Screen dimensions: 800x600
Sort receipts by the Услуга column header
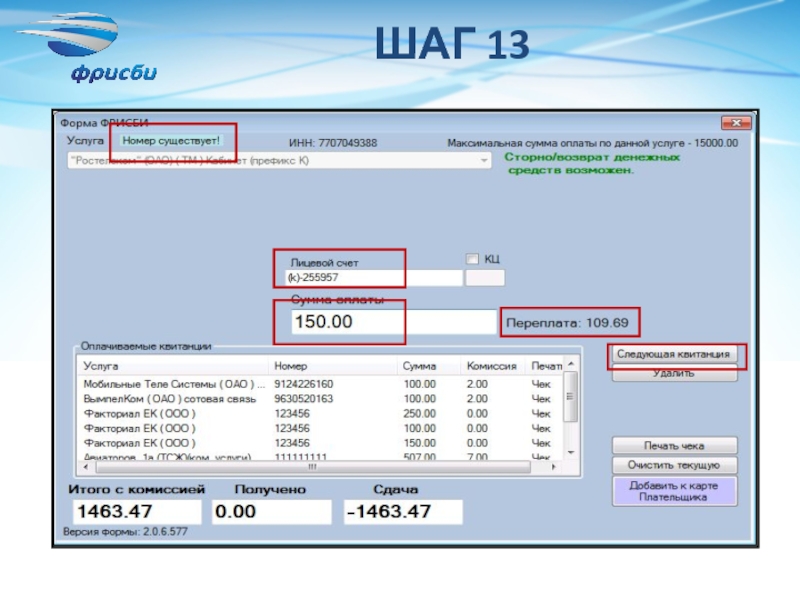click(173, 366)
